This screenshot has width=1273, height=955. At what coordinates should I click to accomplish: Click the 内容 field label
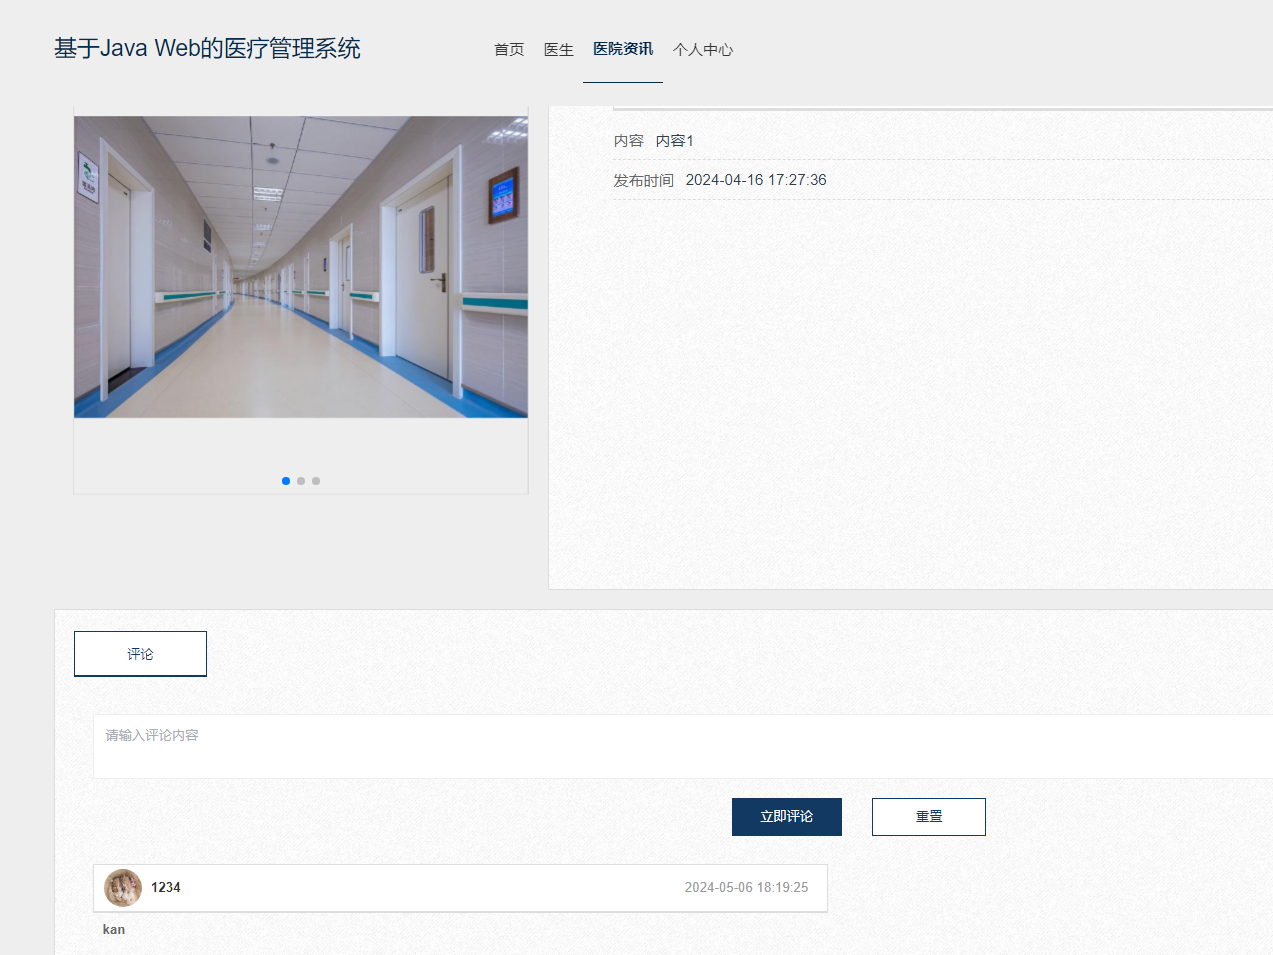(x=629, y=141)
